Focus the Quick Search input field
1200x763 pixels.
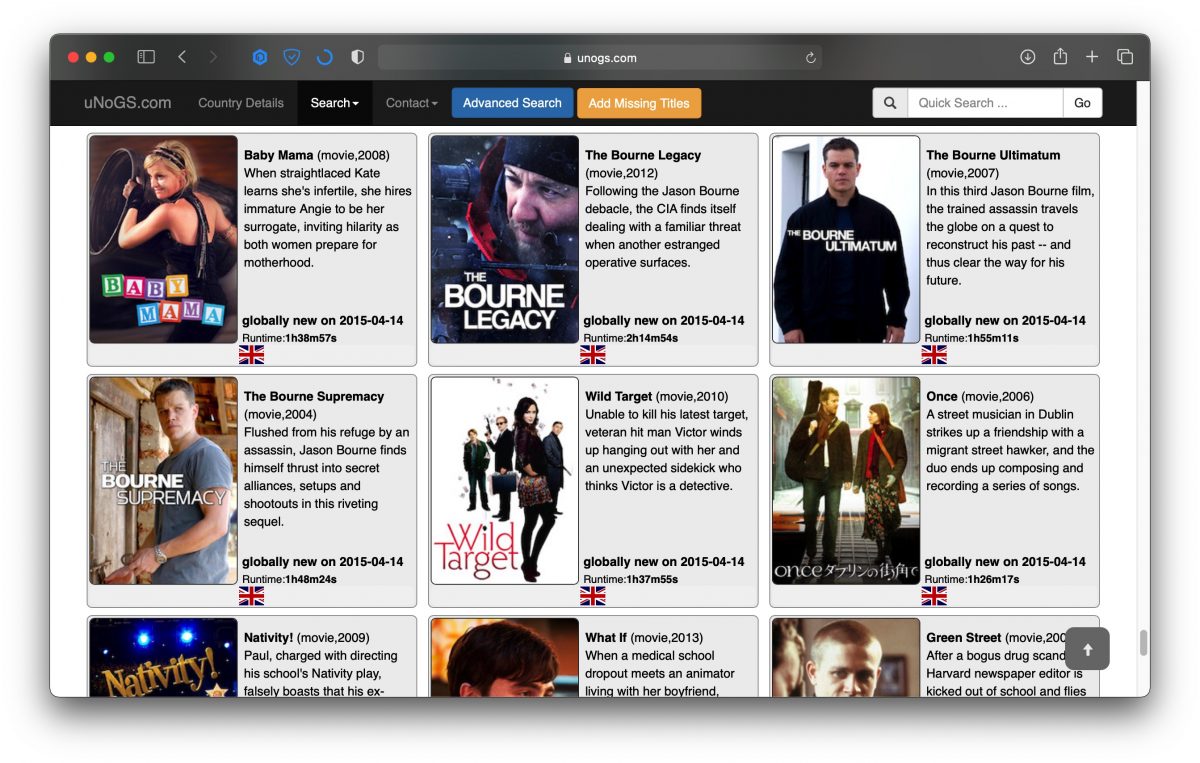pos(985,103)
